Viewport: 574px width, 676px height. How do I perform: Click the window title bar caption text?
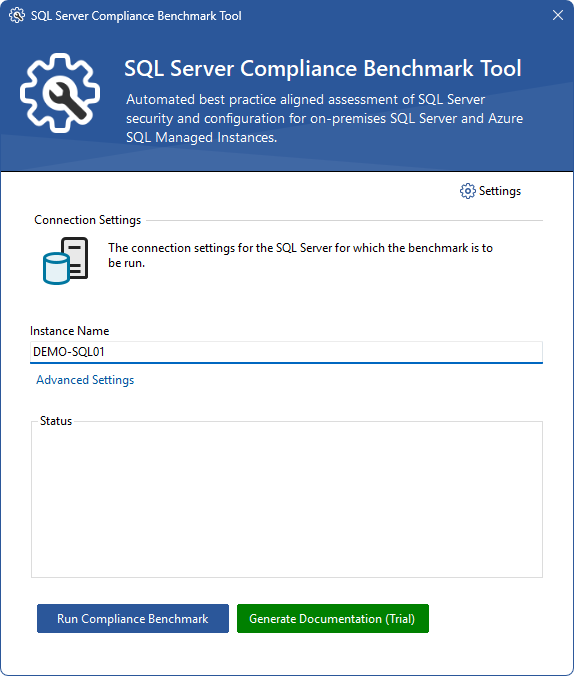136,16
